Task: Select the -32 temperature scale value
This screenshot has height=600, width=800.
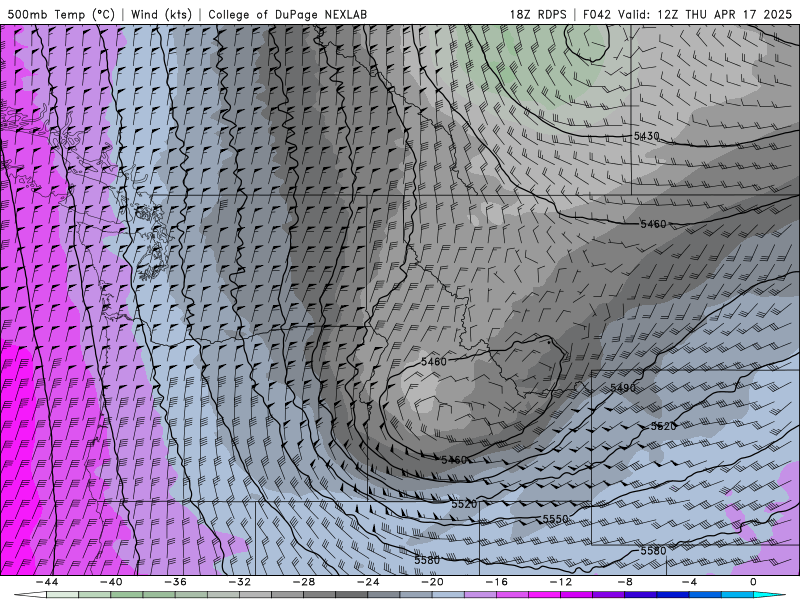Action: click(x=240, y=582)
